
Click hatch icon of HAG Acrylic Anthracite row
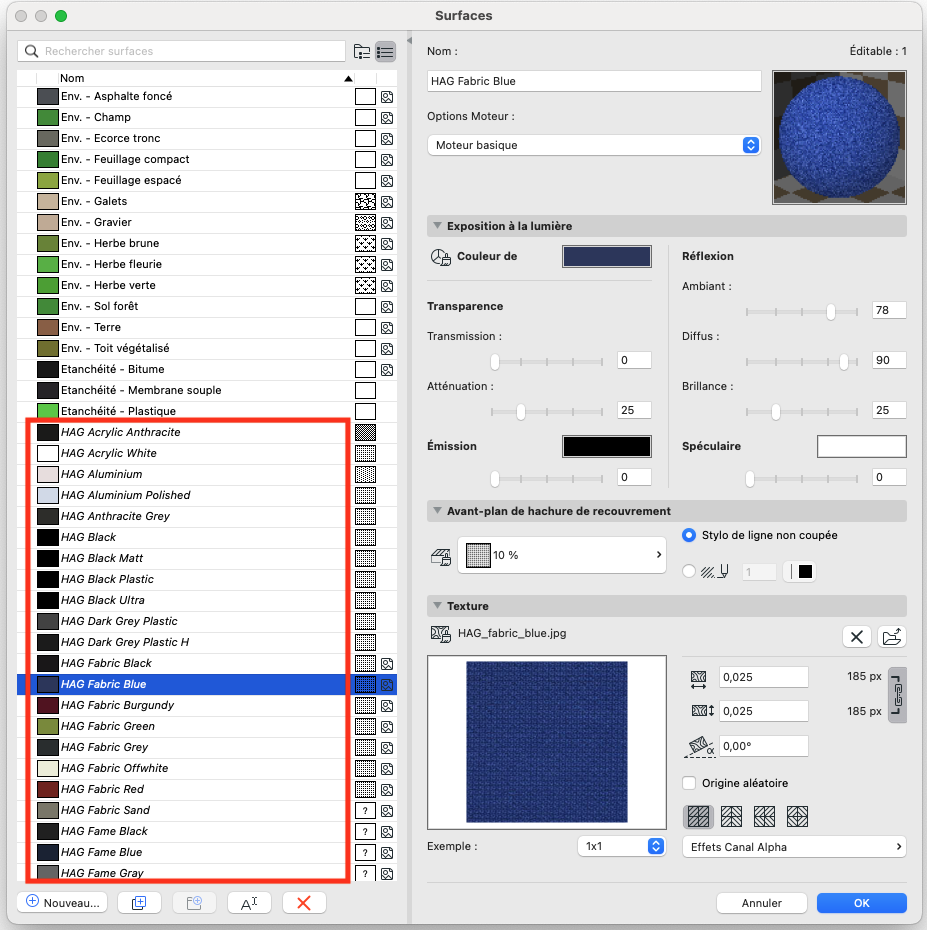[x=365, y=432]
